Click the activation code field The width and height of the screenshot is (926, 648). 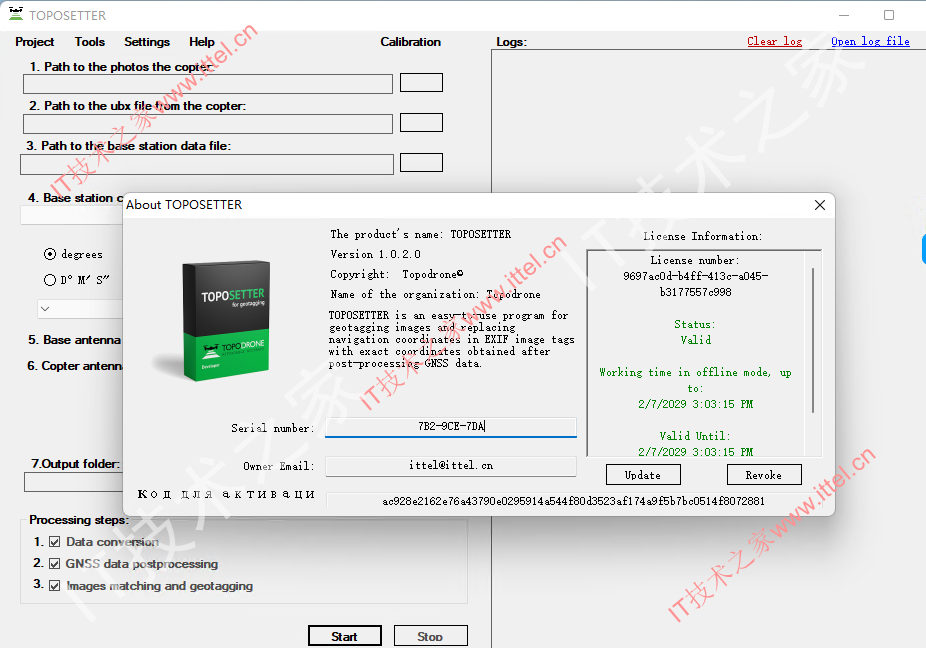(x=573, y=502)
